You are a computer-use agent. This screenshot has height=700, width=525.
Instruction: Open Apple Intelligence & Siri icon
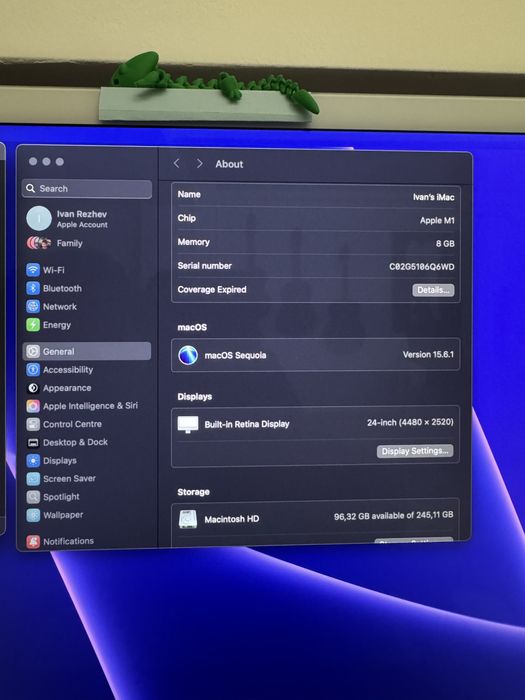coord(33,406)
